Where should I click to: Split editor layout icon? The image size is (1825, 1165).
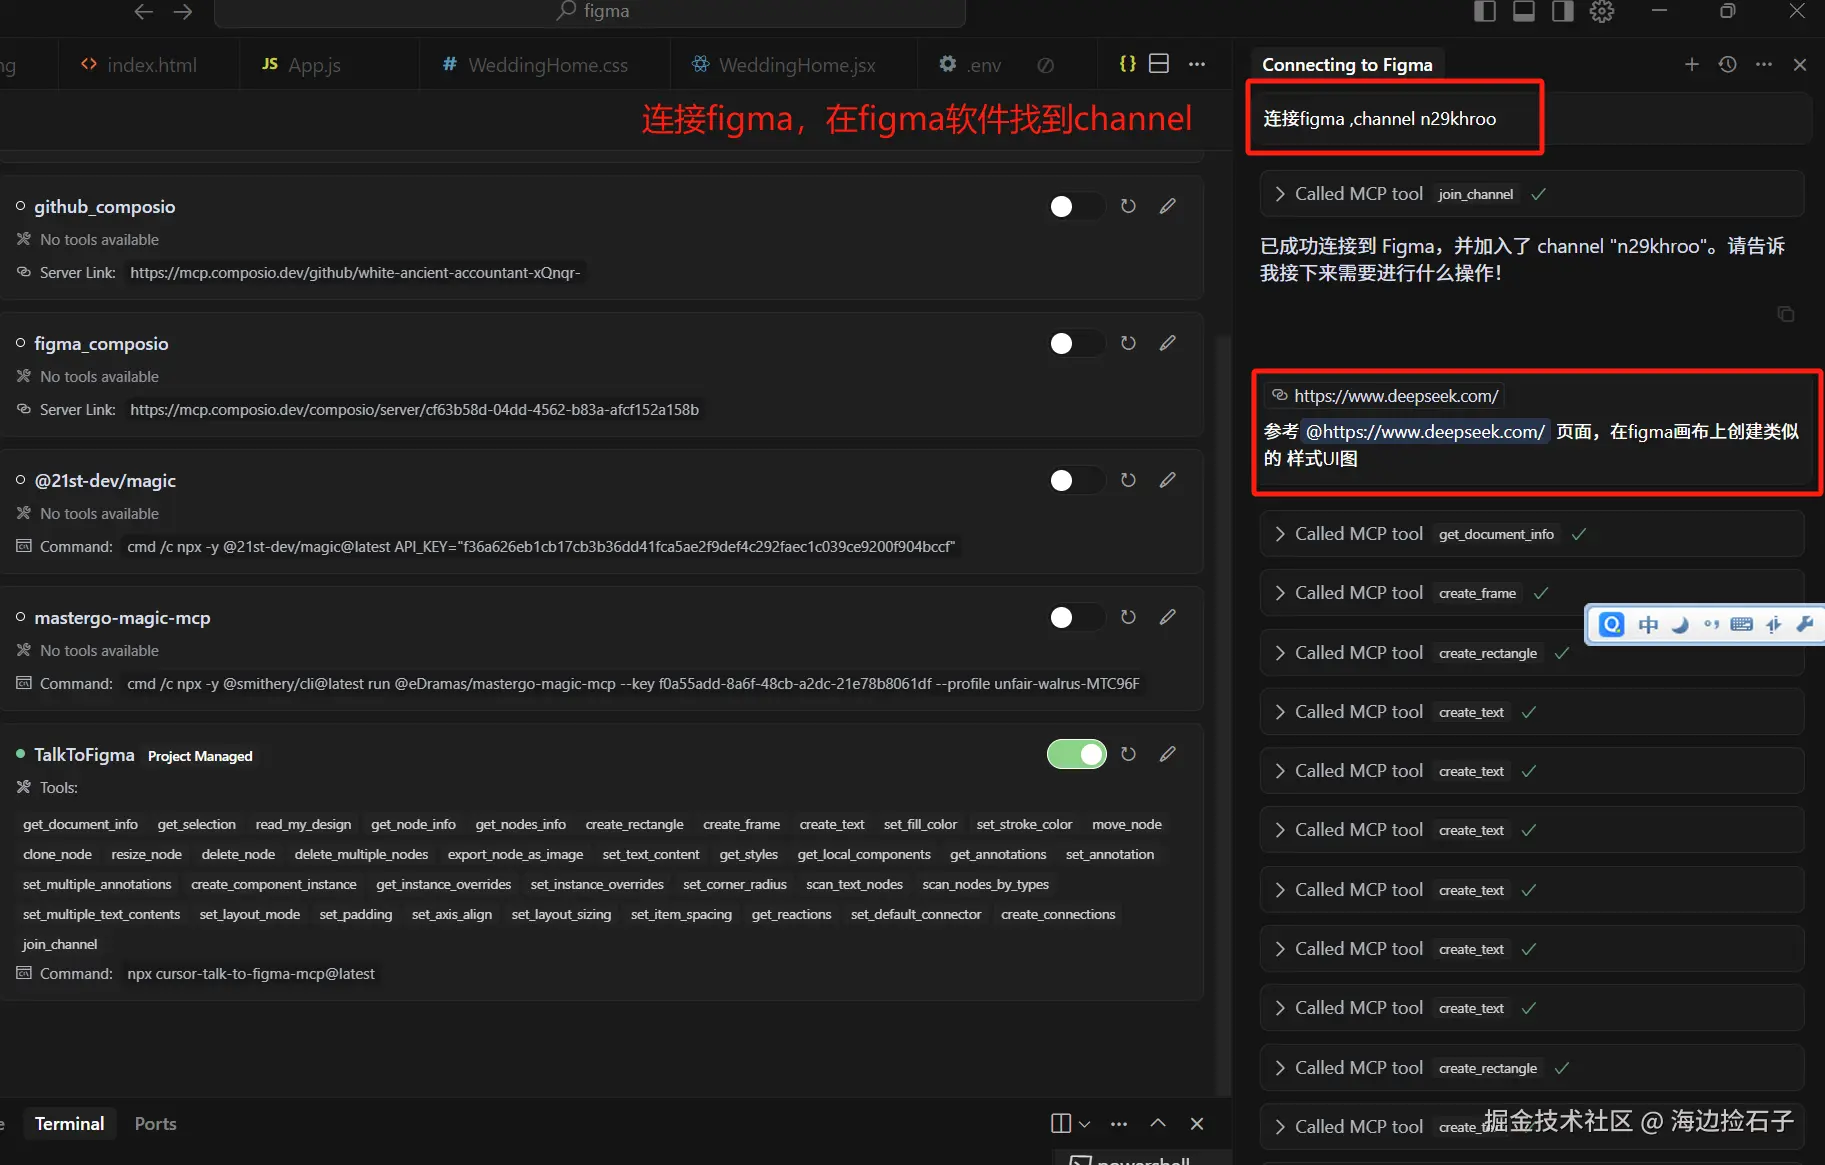pyautogui.click(x=1159, y=64)
